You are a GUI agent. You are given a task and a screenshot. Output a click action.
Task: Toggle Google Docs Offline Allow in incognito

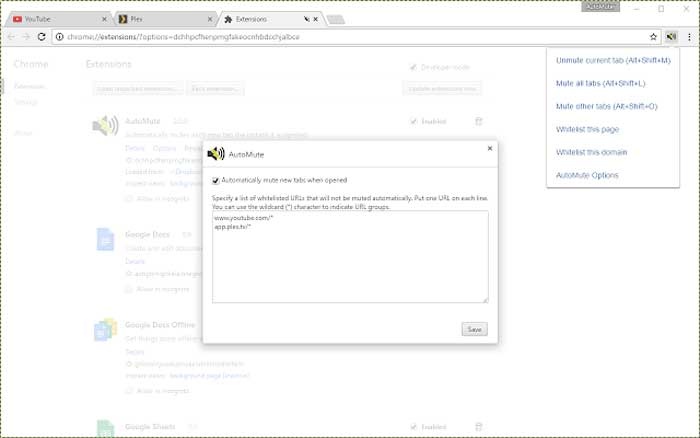(129, 391)
